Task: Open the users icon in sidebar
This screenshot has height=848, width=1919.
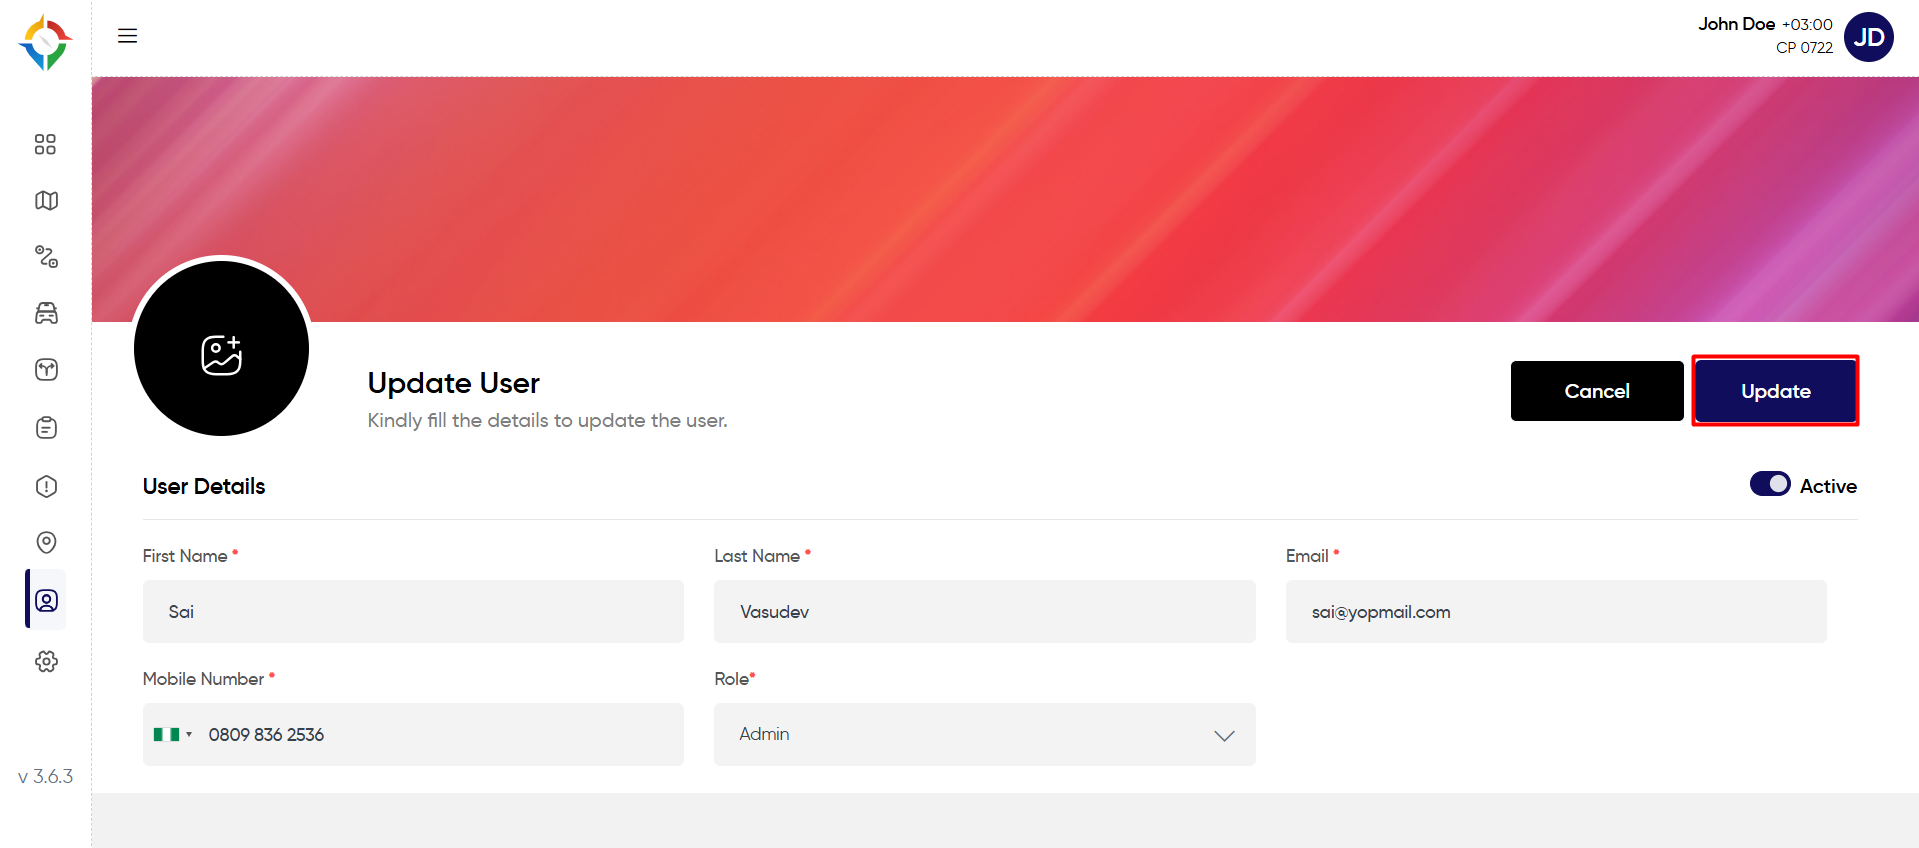Action: 46,600
